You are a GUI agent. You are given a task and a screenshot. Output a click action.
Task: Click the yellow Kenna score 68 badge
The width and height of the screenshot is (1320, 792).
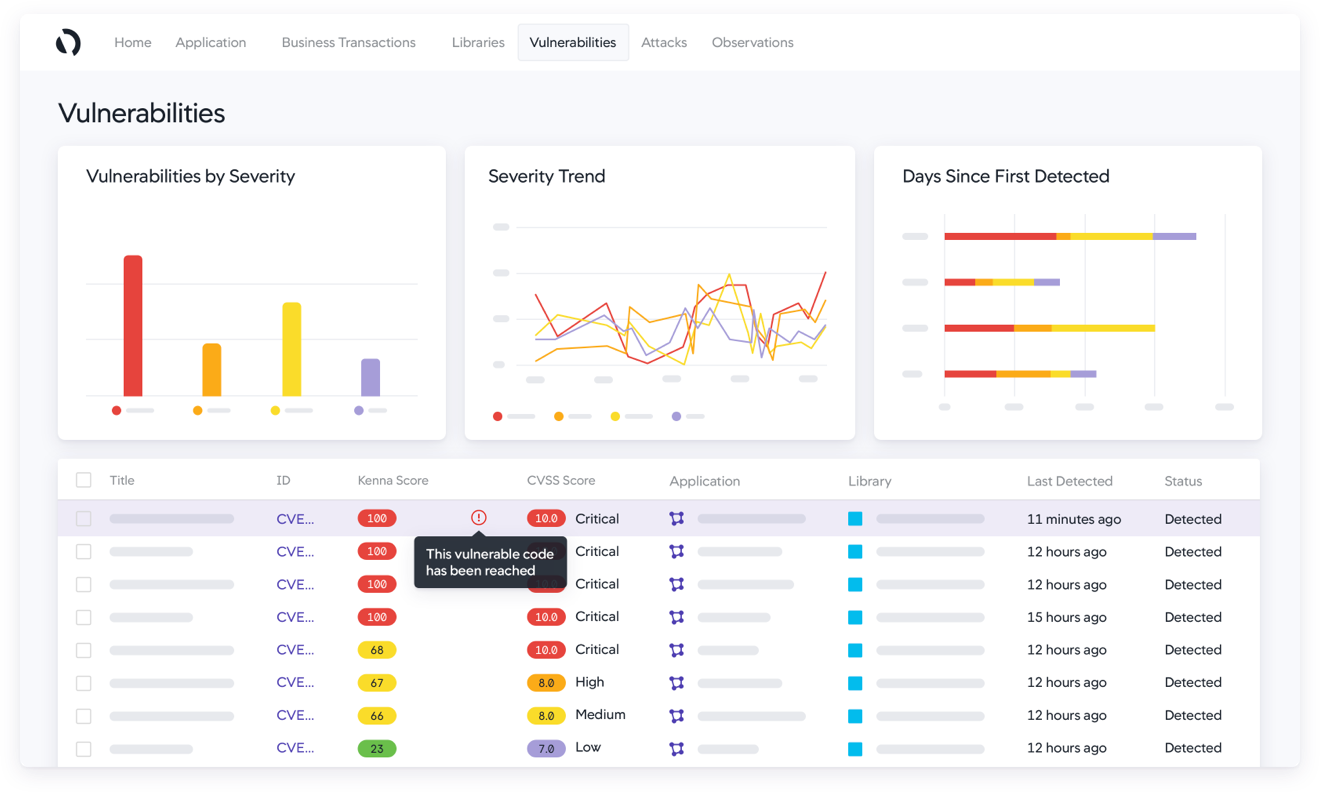tap(377, 650)
